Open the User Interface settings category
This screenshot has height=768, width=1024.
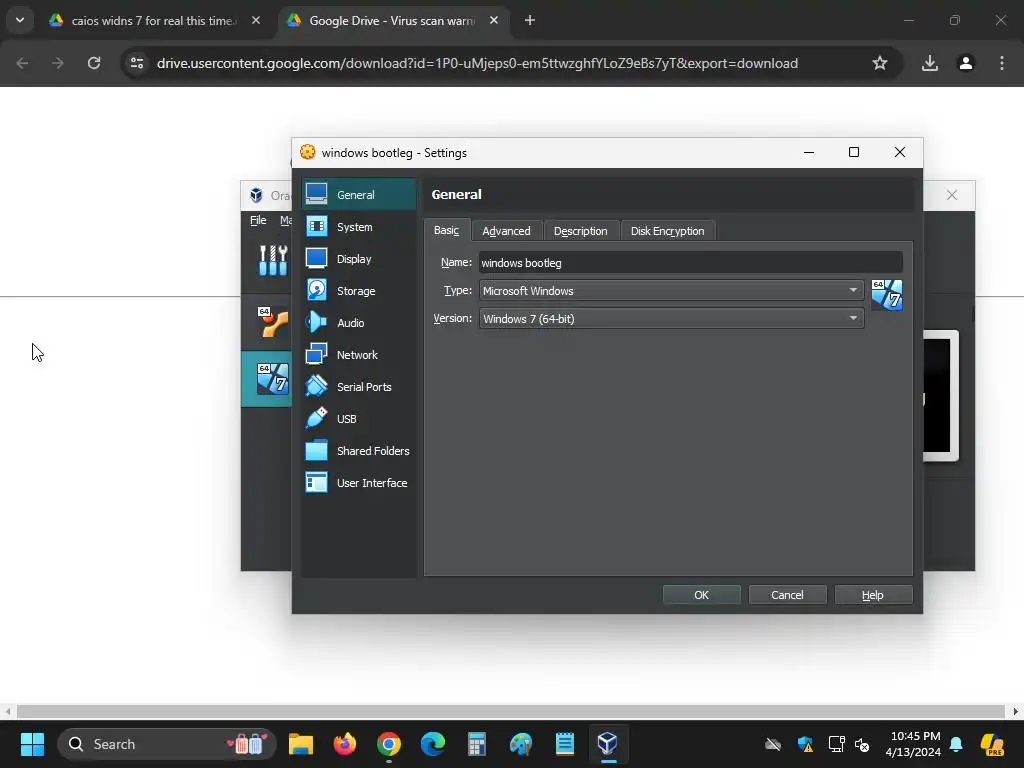[359, 483]
